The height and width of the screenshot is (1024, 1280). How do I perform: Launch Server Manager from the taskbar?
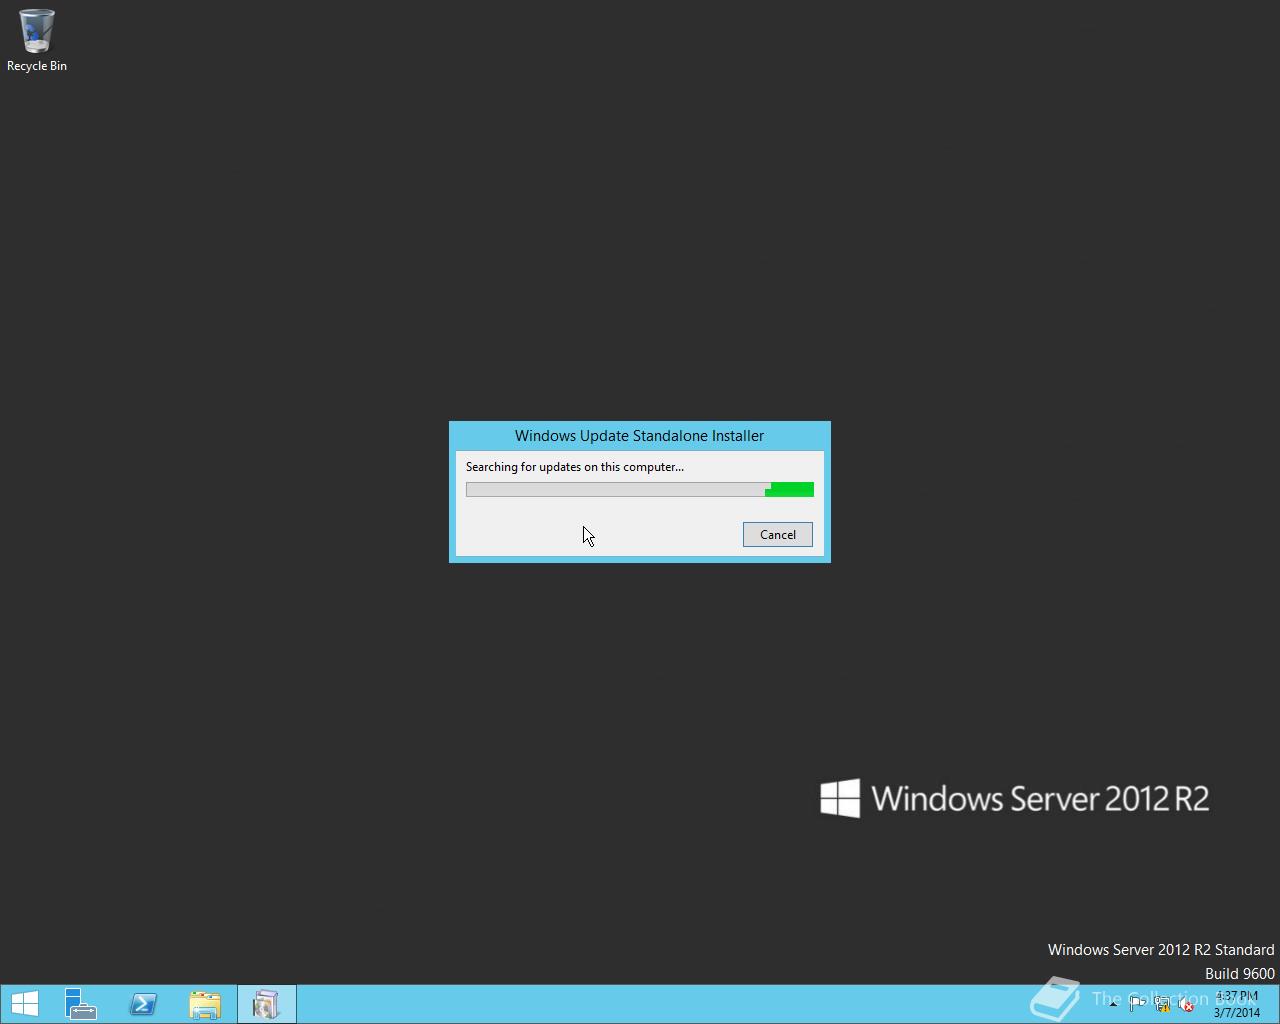point(81,1004)
